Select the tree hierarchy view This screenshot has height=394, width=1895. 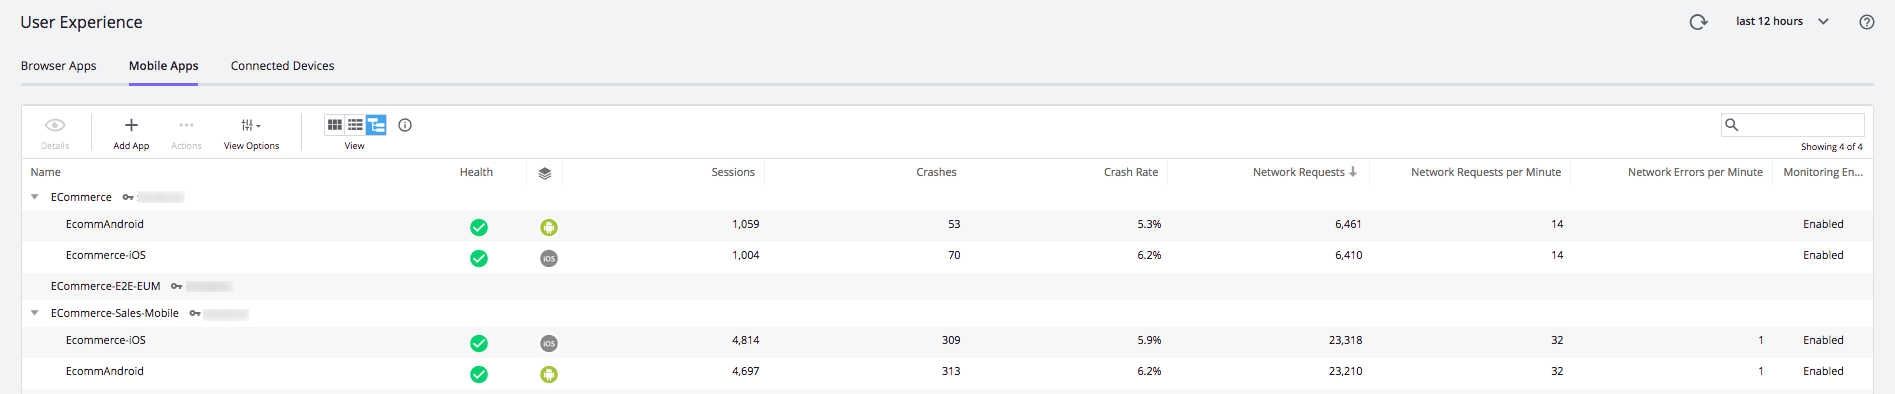click(376, 125)
